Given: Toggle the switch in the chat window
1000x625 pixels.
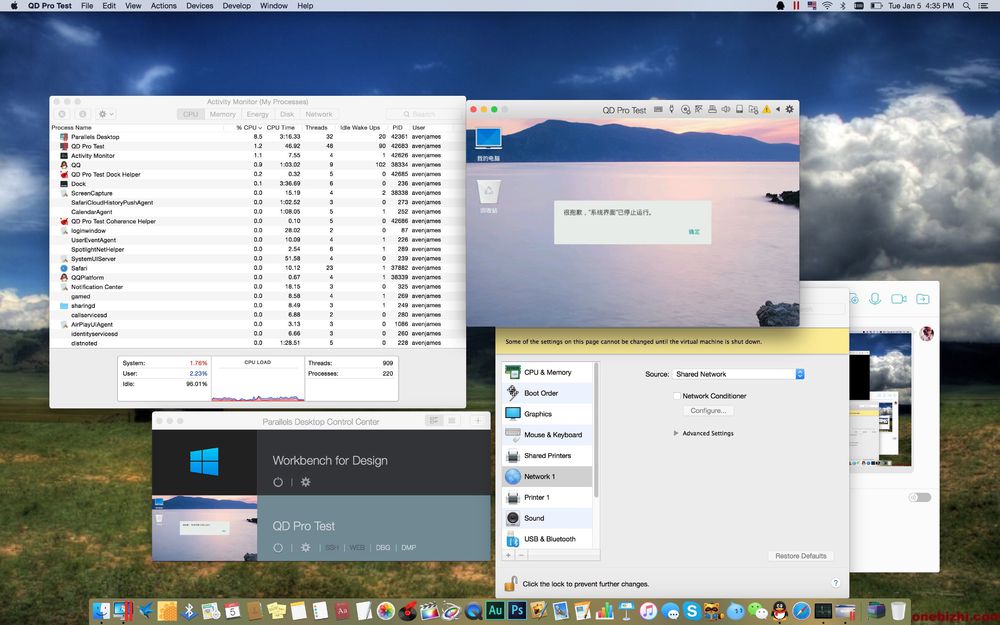Looking at the screenshot, I should (919, 497).
